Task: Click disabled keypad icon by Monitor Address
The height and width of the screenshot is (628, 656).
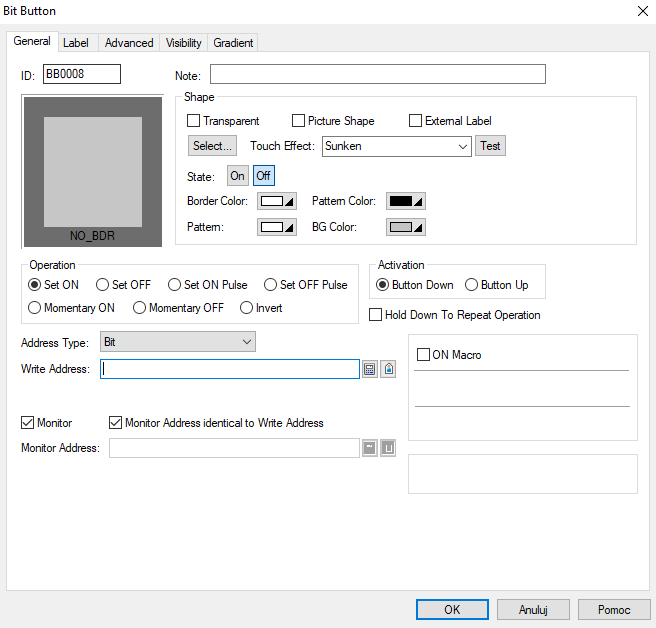Action: tap(369, 448)
